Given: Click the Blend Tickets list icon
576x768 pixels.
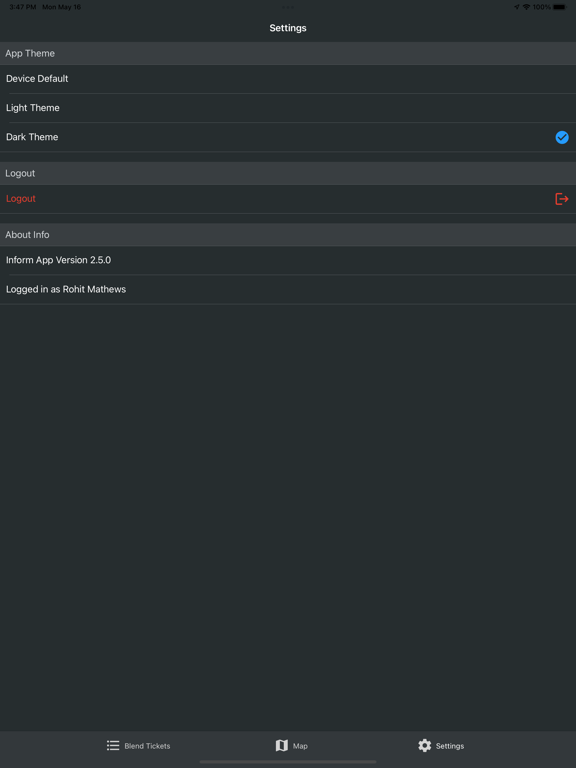Looking at the screenshot, I should [113, 746].
